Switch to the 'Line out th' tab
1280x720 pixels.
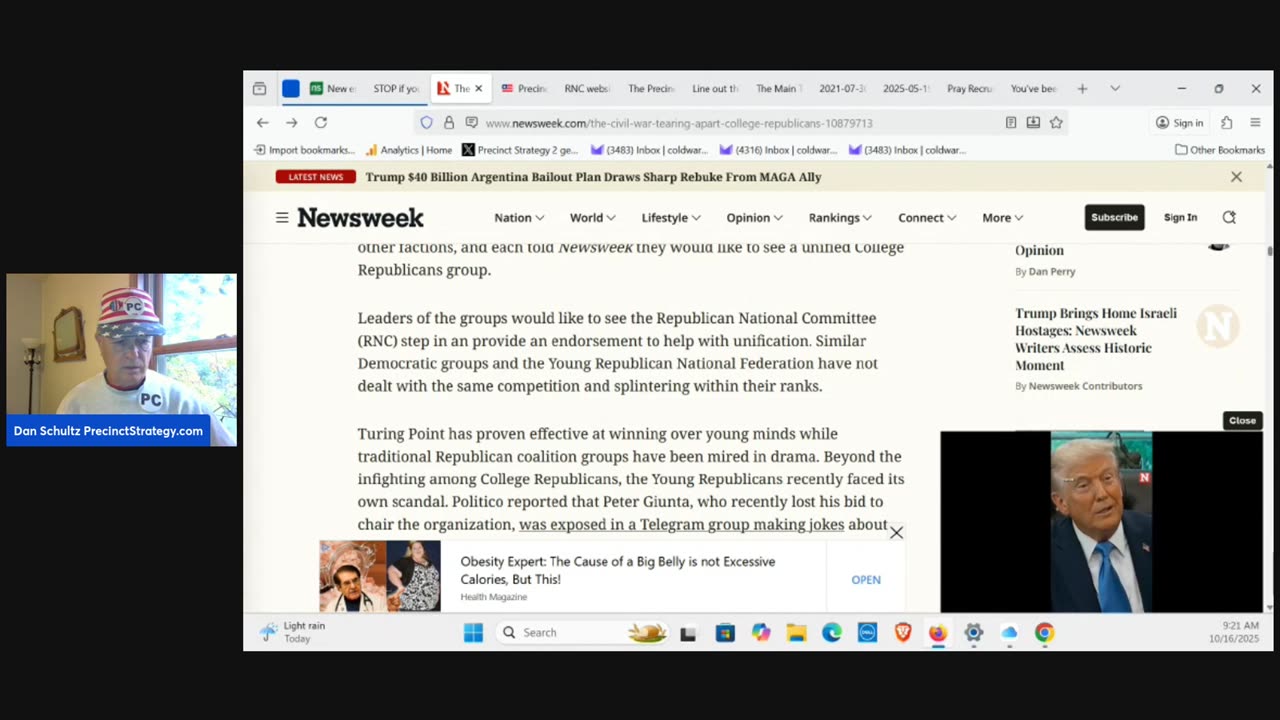tap(715, 89)
